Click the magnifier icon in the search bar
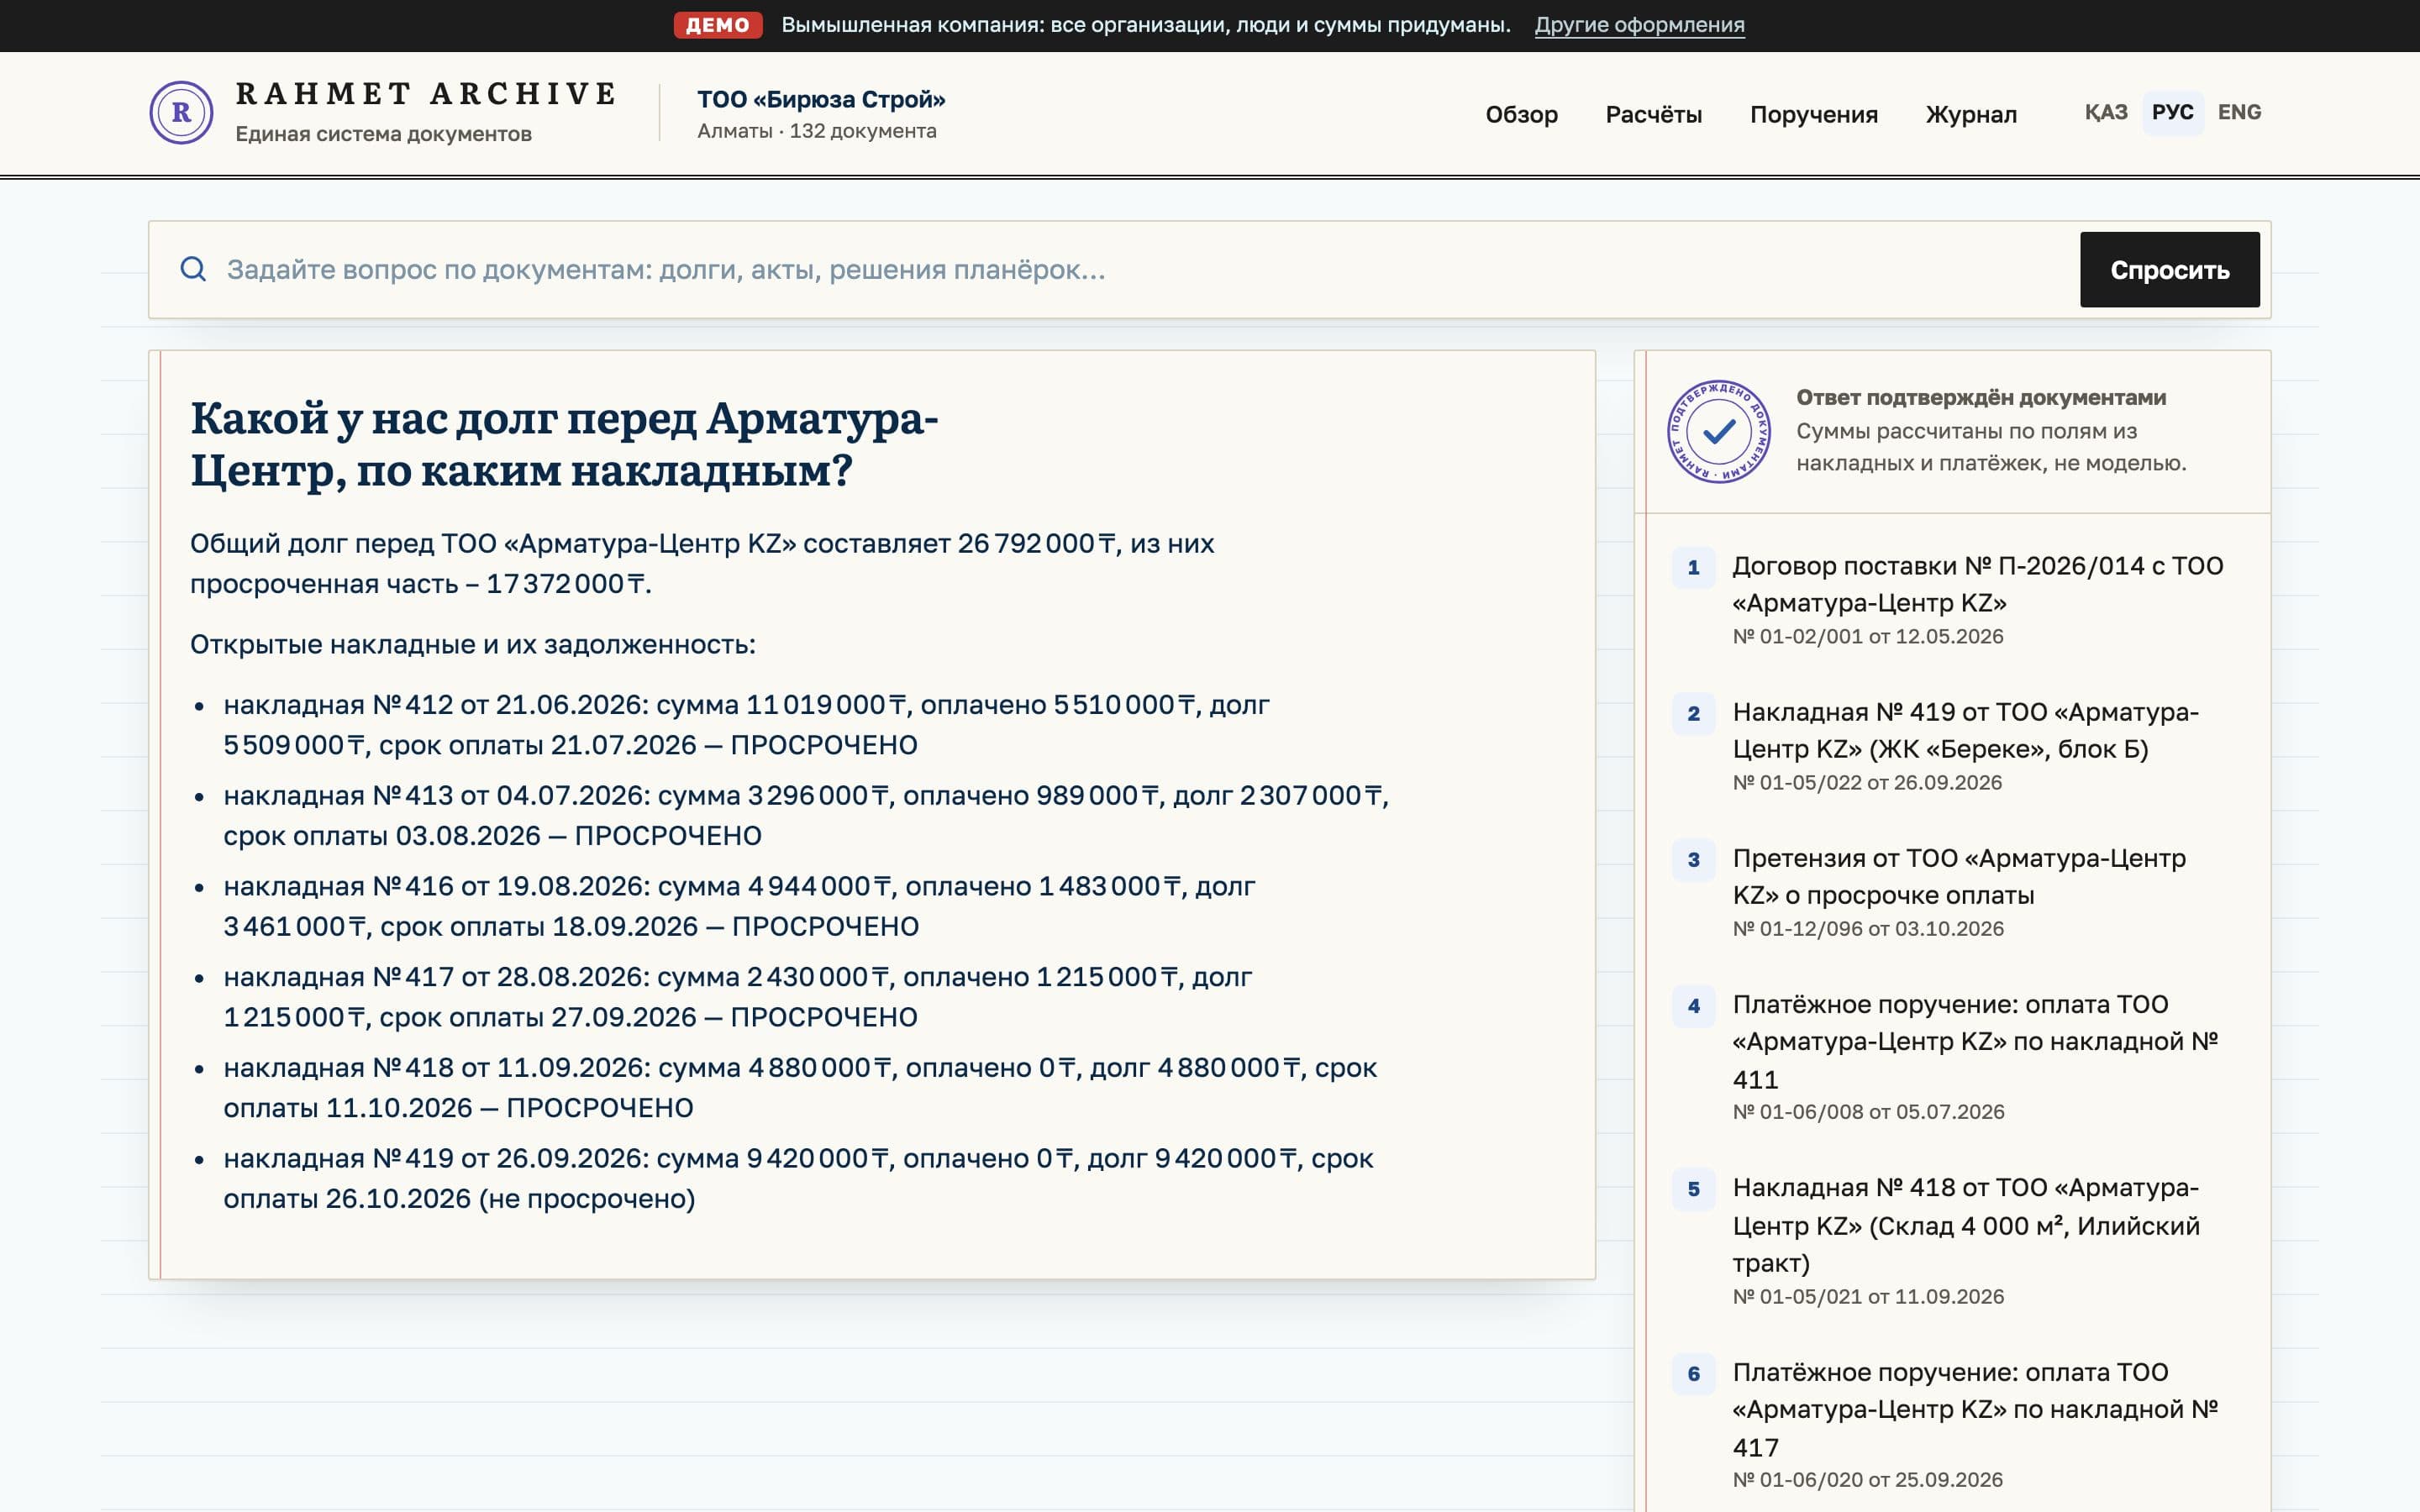 (x=193, y=269)
